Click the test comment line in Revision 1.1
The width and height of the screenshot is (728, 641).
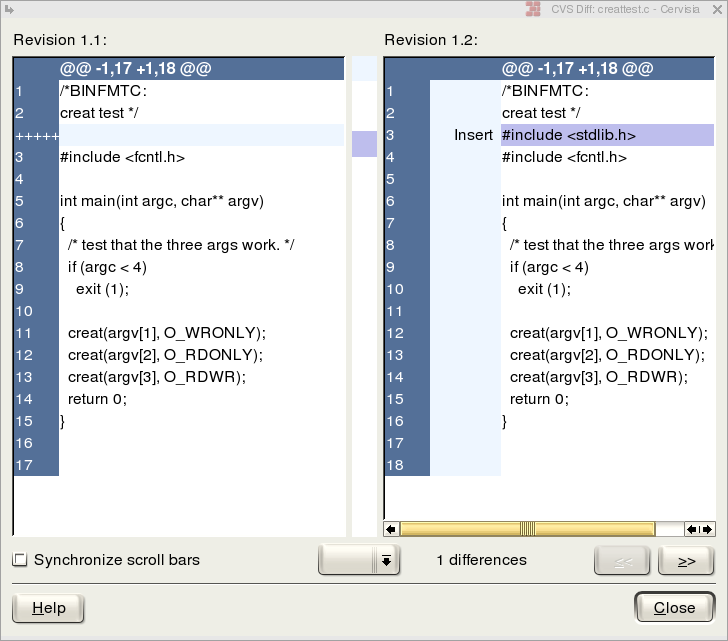(x=181, y=245)
